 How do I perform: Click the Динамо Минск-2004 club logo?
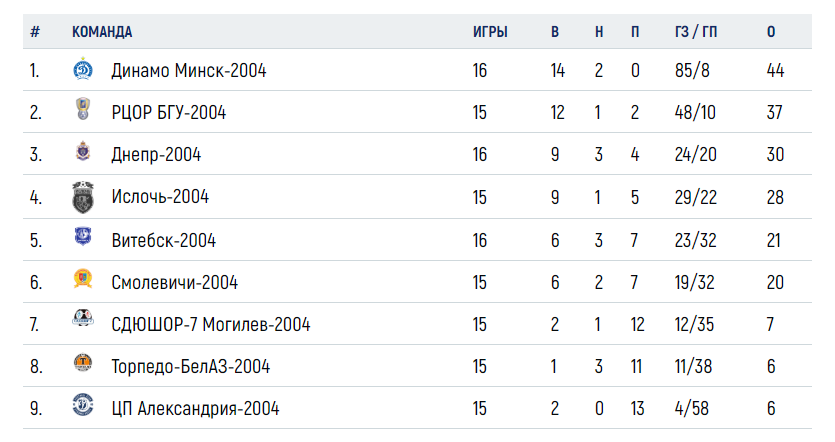click(83, 69)
